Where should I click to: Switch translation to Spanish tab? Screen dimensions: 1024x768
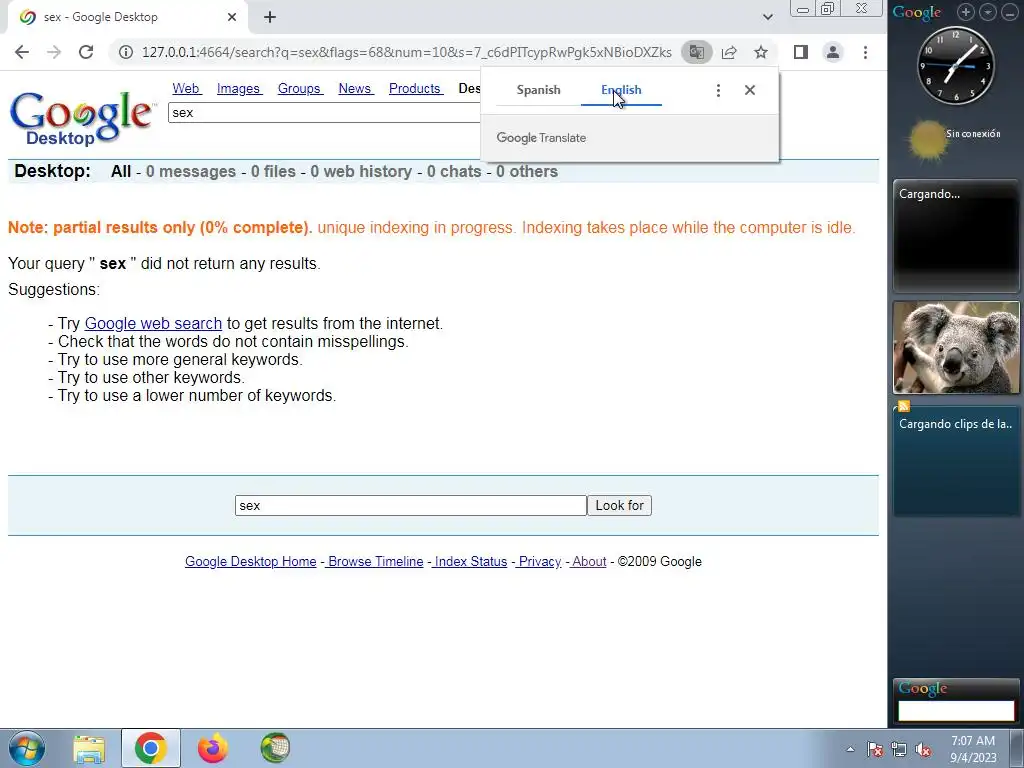click(x=538, y=90)
